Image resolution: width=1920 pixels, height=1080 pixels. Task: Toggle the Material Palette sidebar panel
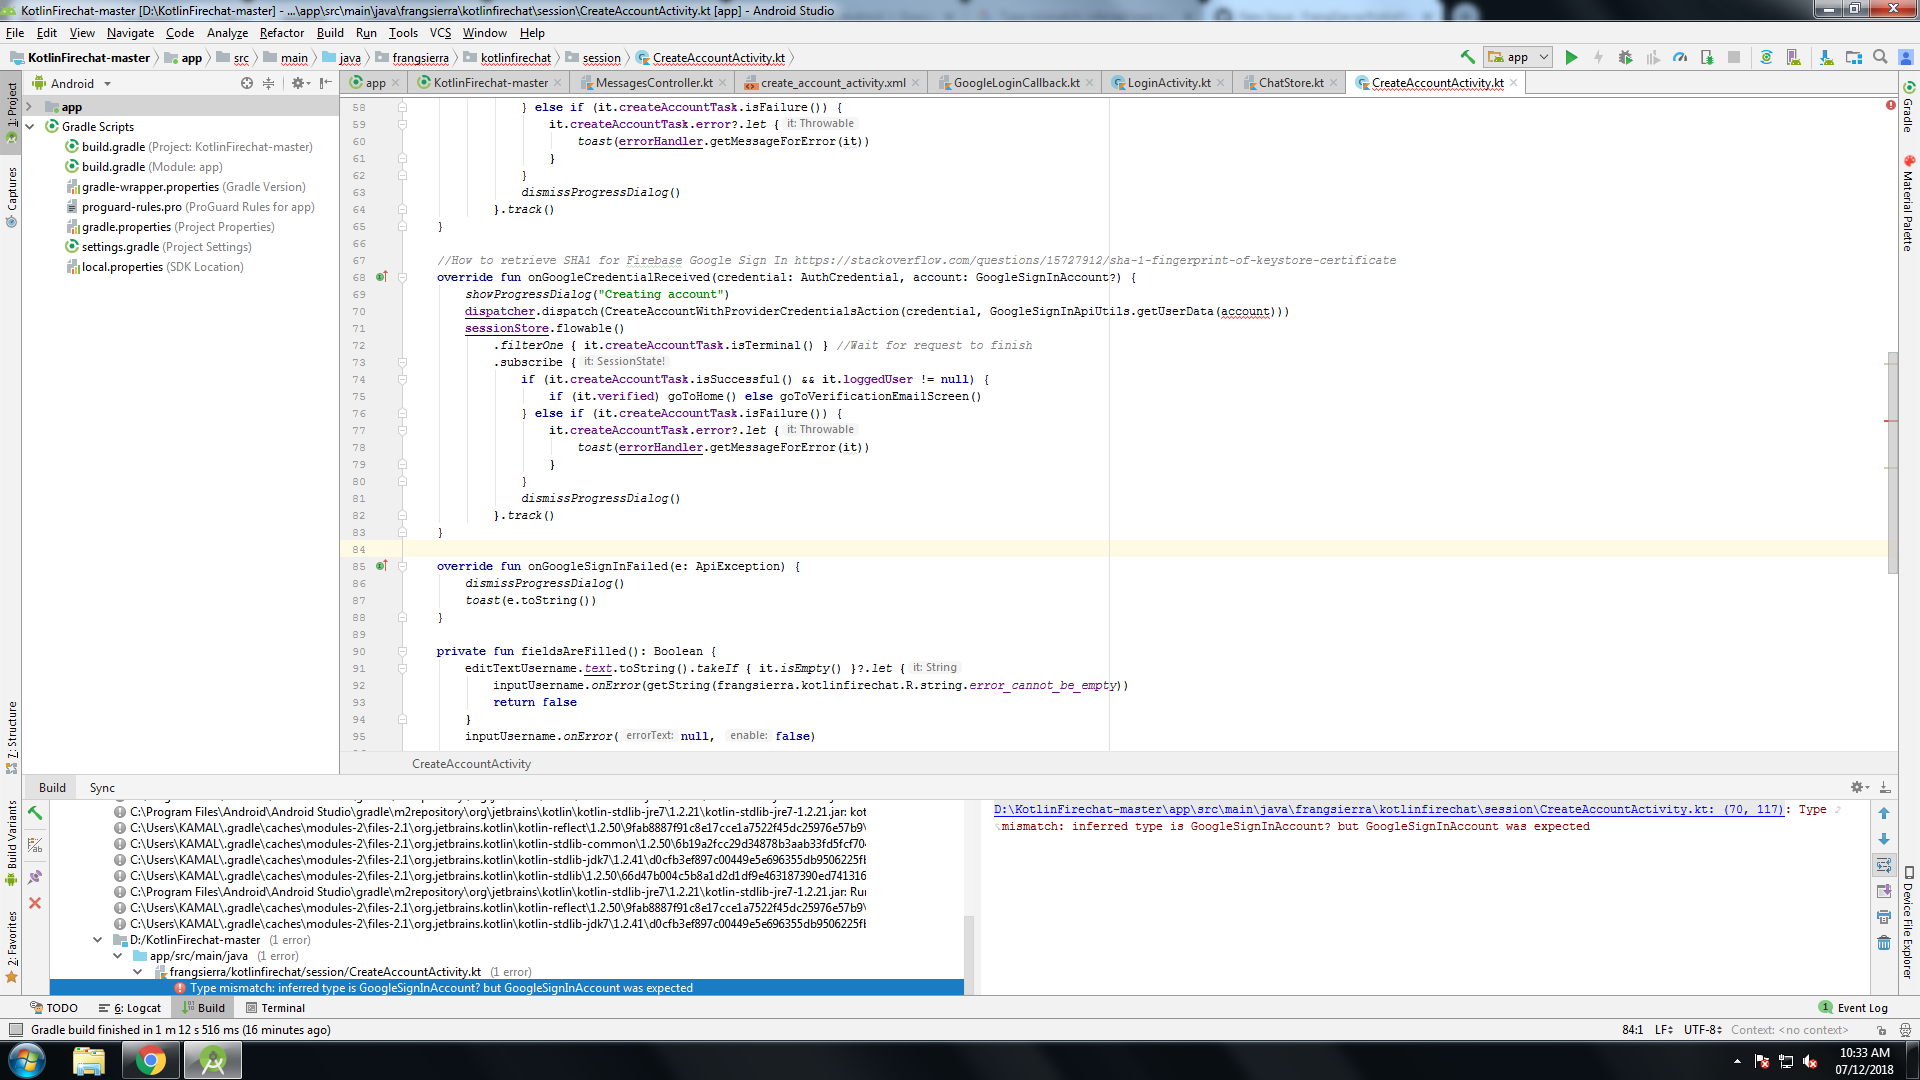pos(1908,200)
